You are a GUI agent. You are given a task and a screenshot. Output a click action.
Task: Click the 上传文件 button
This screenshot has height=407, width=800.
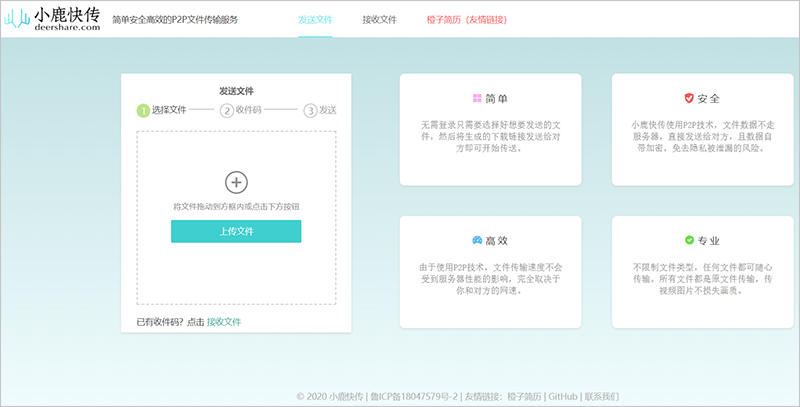[236, 231]
